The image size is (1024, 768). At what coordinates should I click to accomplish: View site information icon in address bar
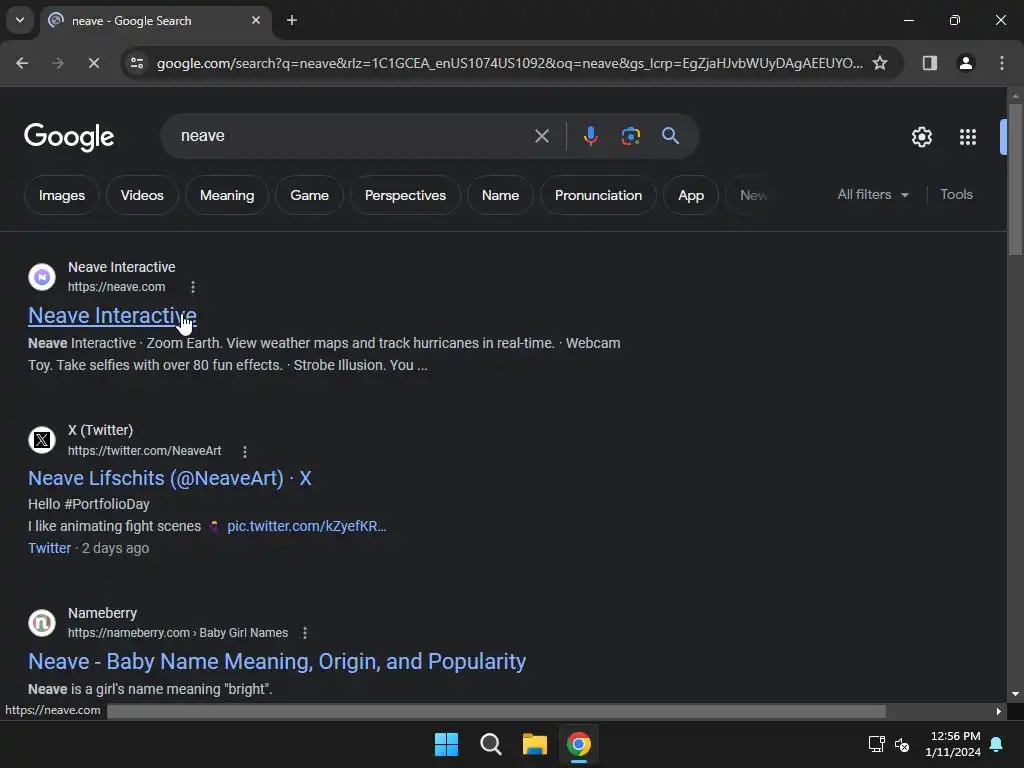pyautogui.click(x=136, y=63)
